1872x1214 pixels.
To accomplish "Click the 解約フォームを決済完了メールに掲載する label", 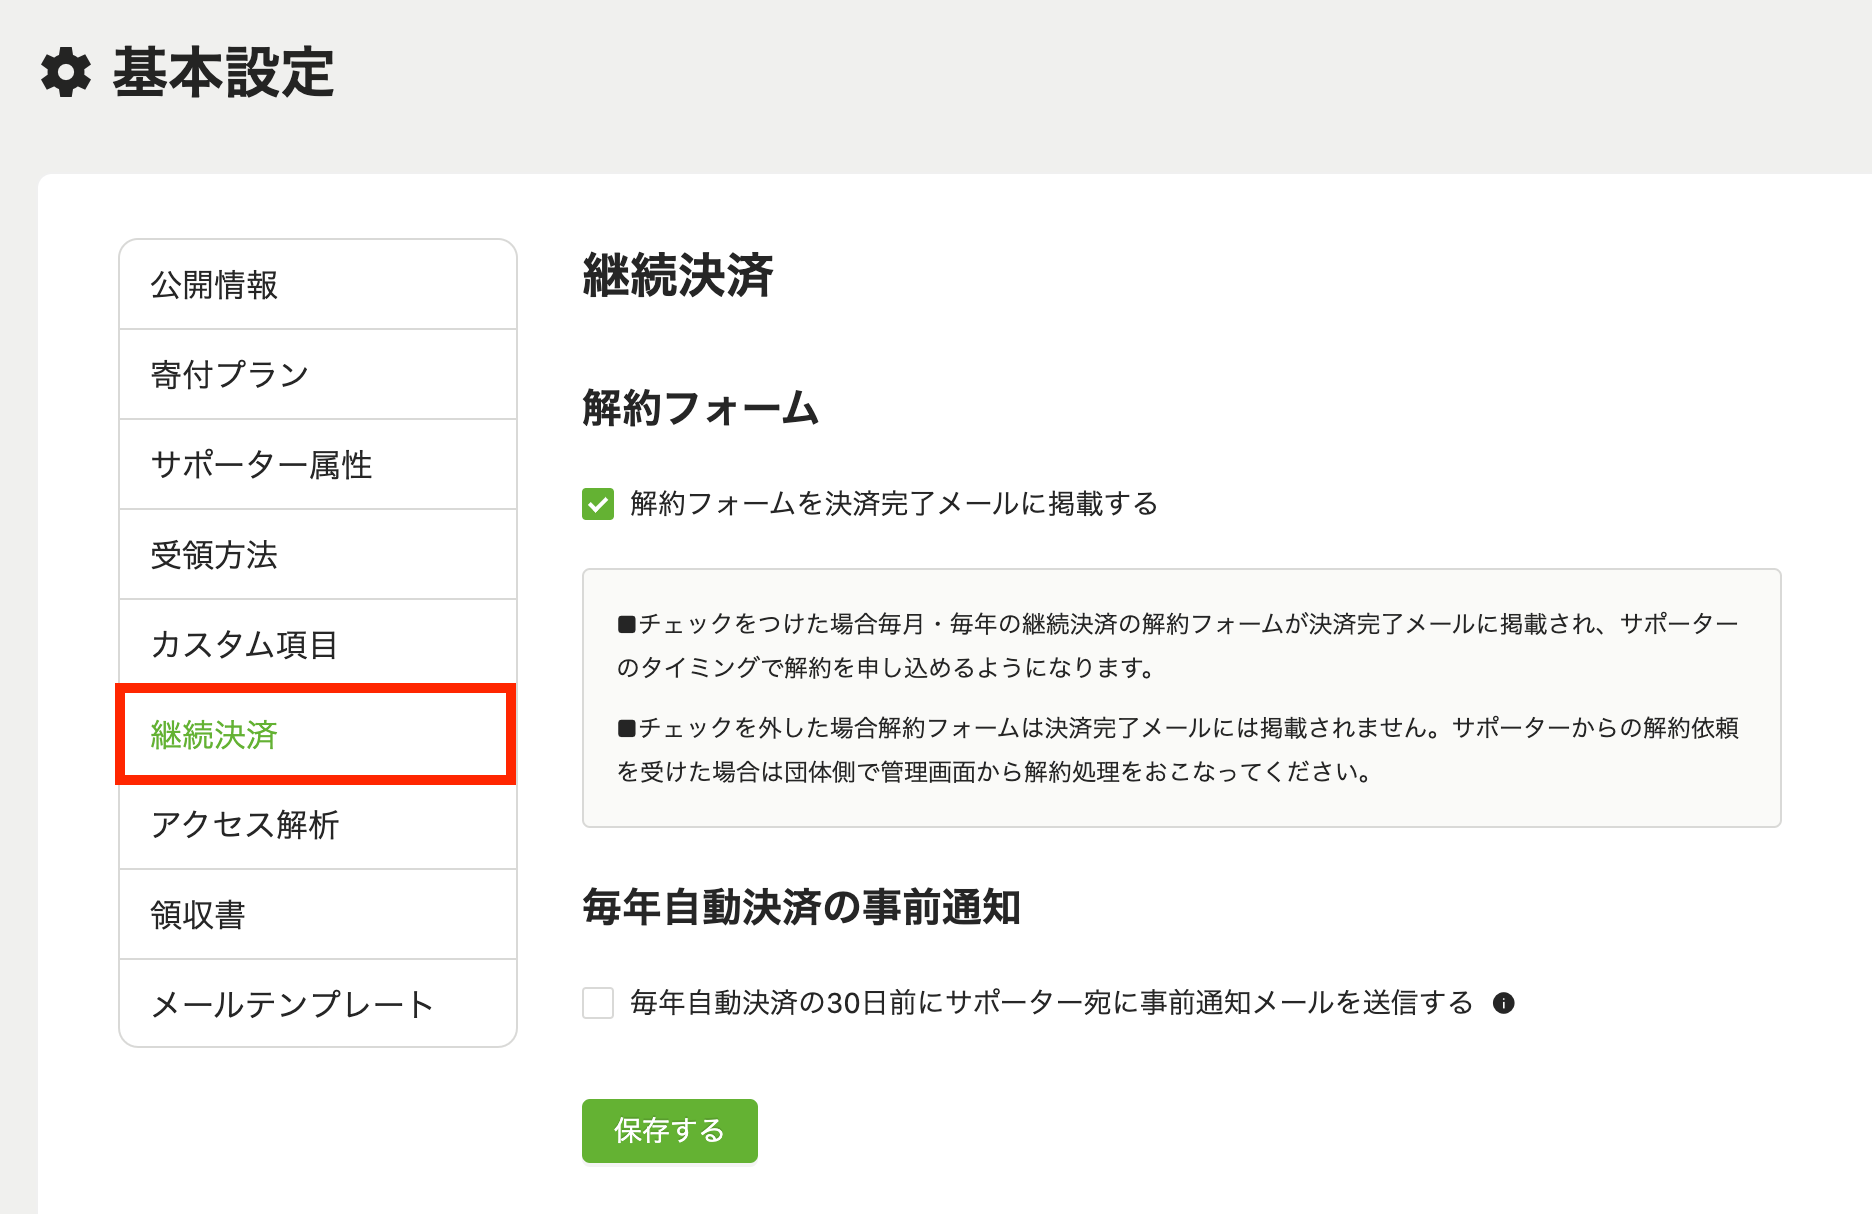I will click(x=894, y=504).
